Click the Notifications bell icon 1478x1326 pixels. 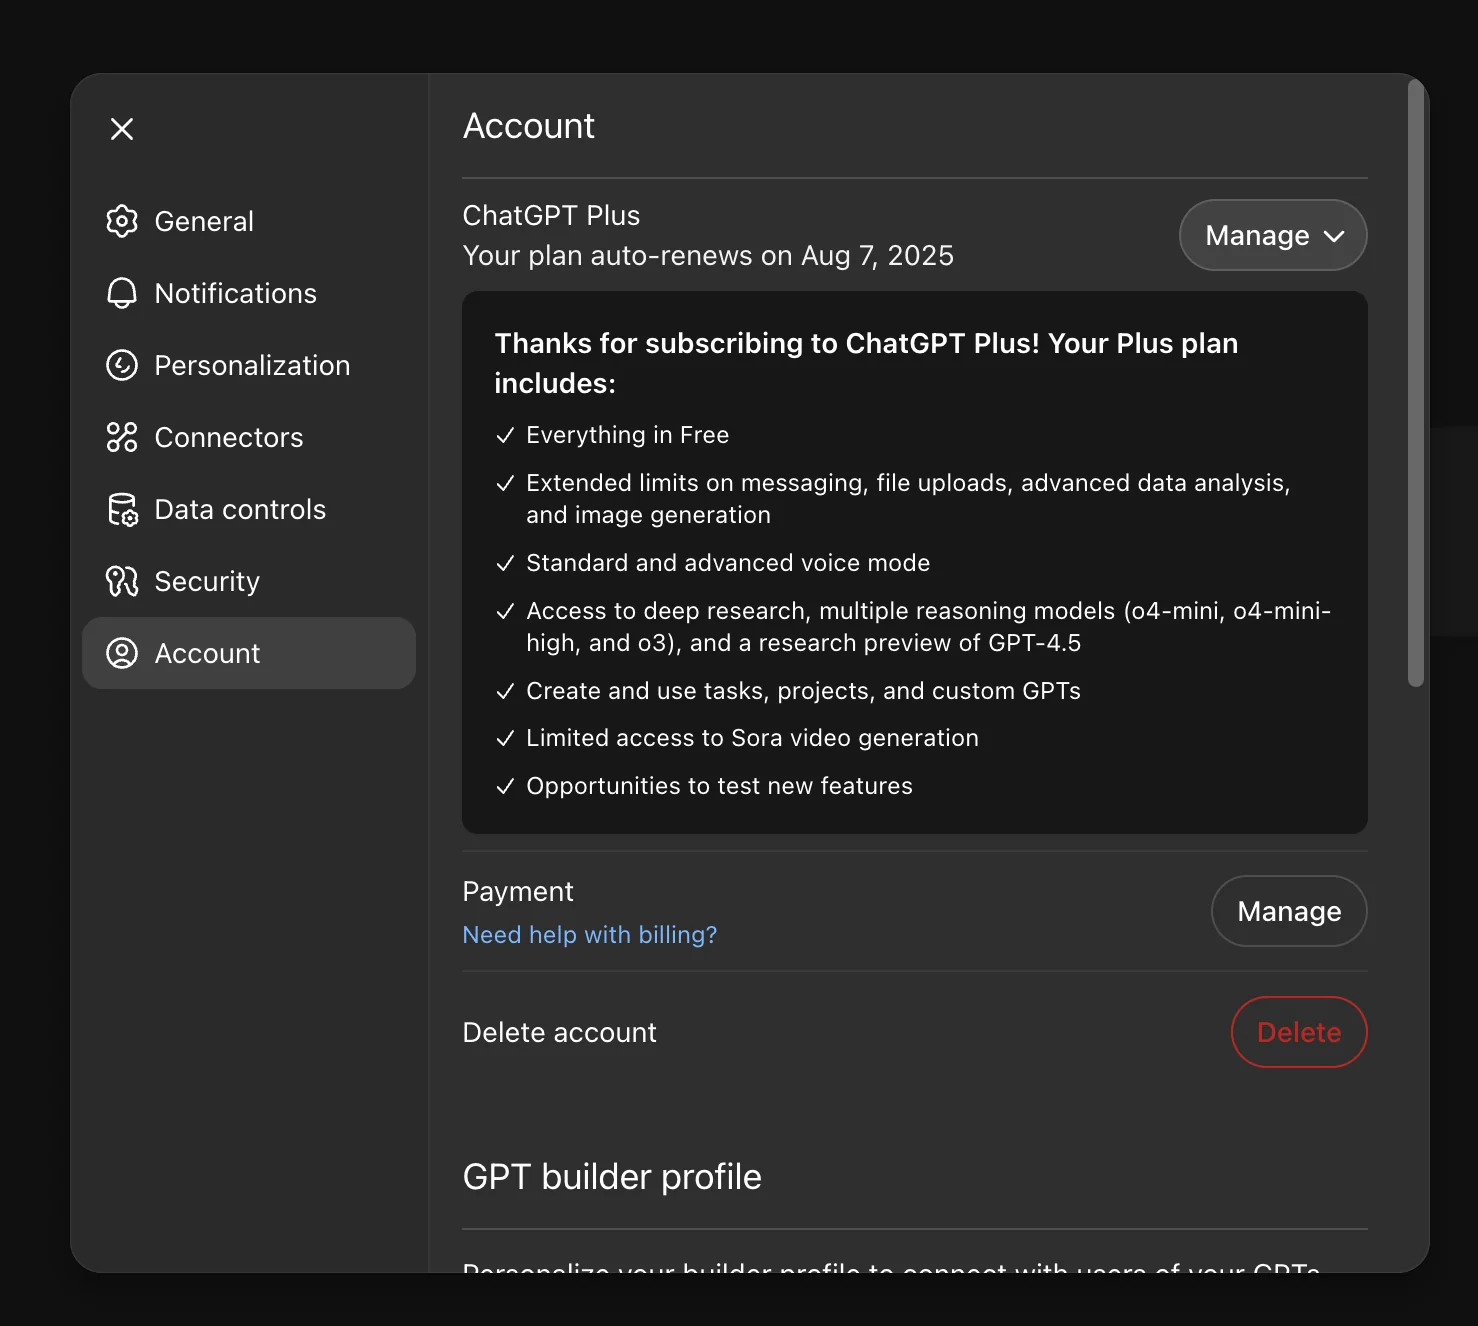click(x=122, y=293)
